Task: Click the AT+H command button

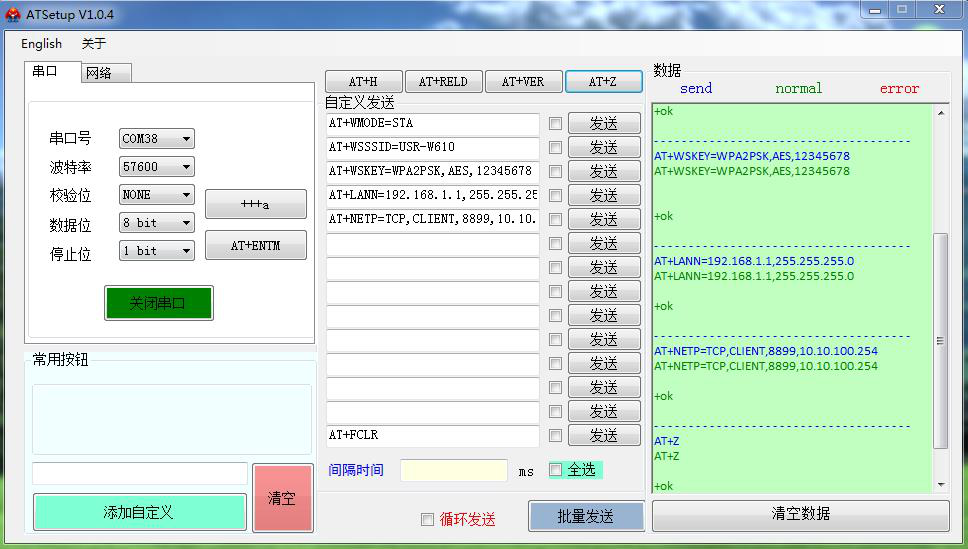Action: click(x=364, y=82)
